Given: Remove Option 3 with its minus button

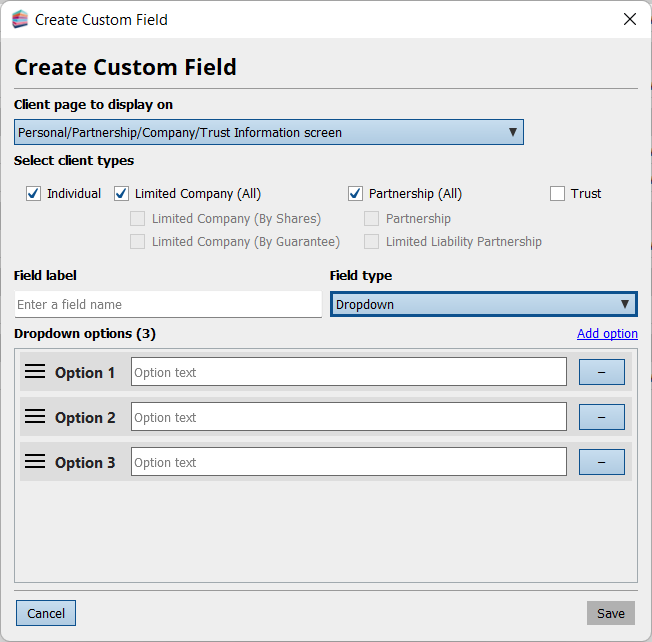Looking at the screenshot, I should click(601, 462).
